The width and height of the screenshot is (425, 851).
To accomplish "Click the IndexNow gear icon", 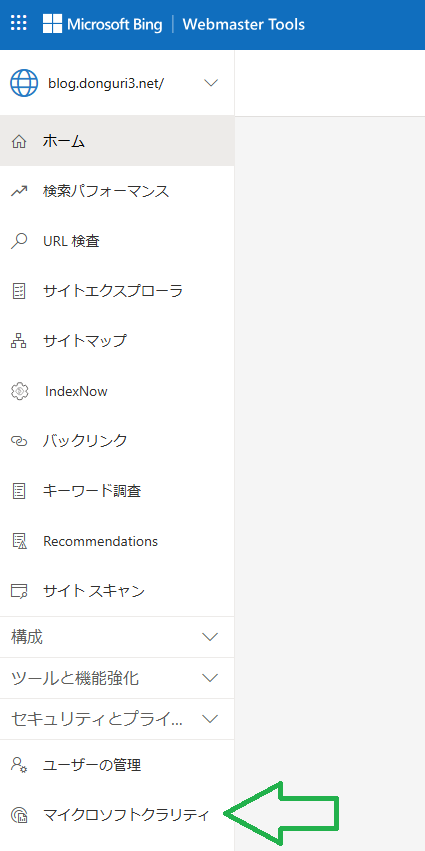I will 19,391.
